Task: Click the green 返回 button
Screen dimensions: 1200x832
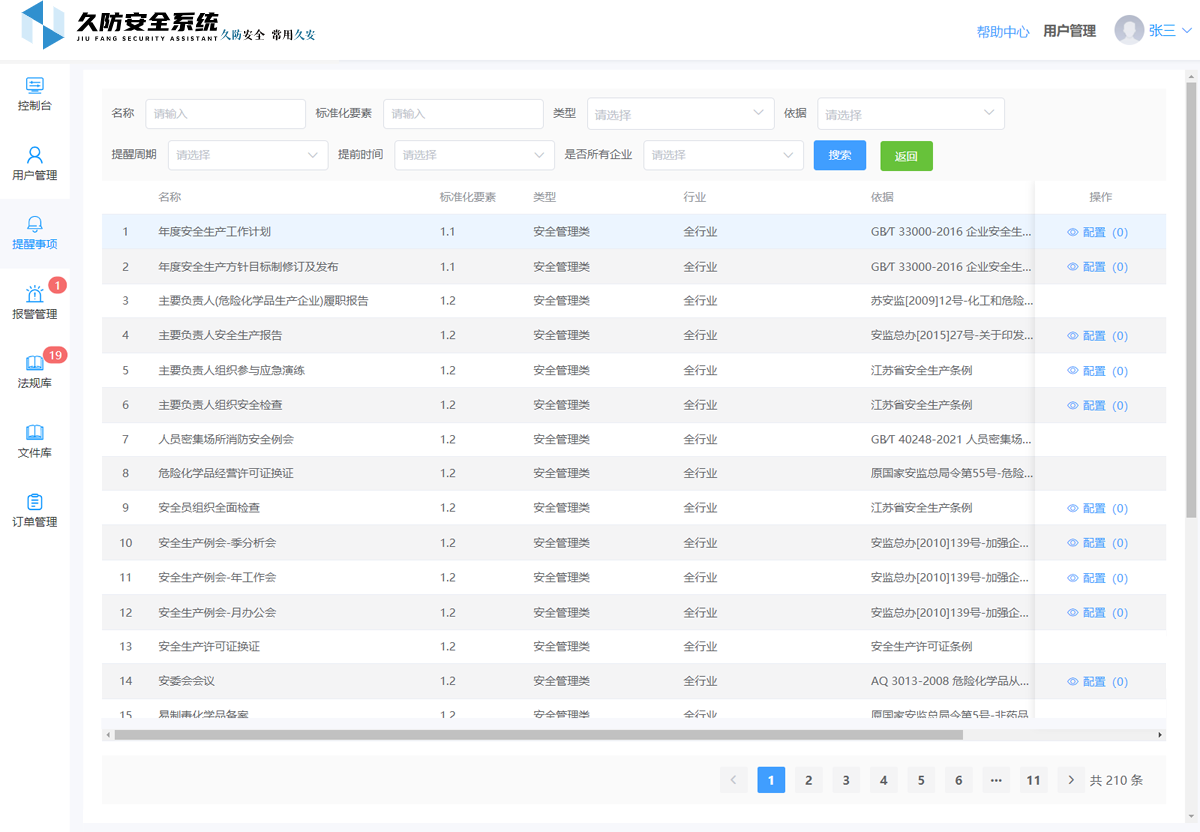Action: 906,156
